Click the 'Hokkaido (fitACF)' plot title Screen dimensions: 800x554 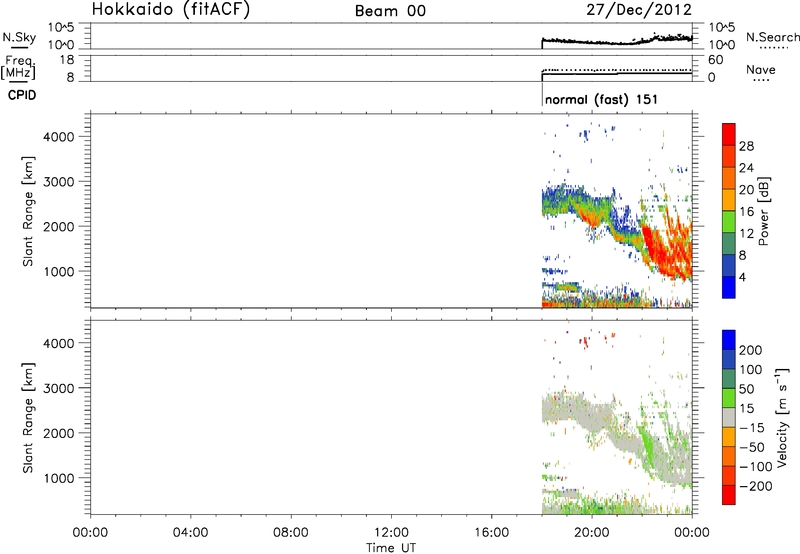point(171,10)
